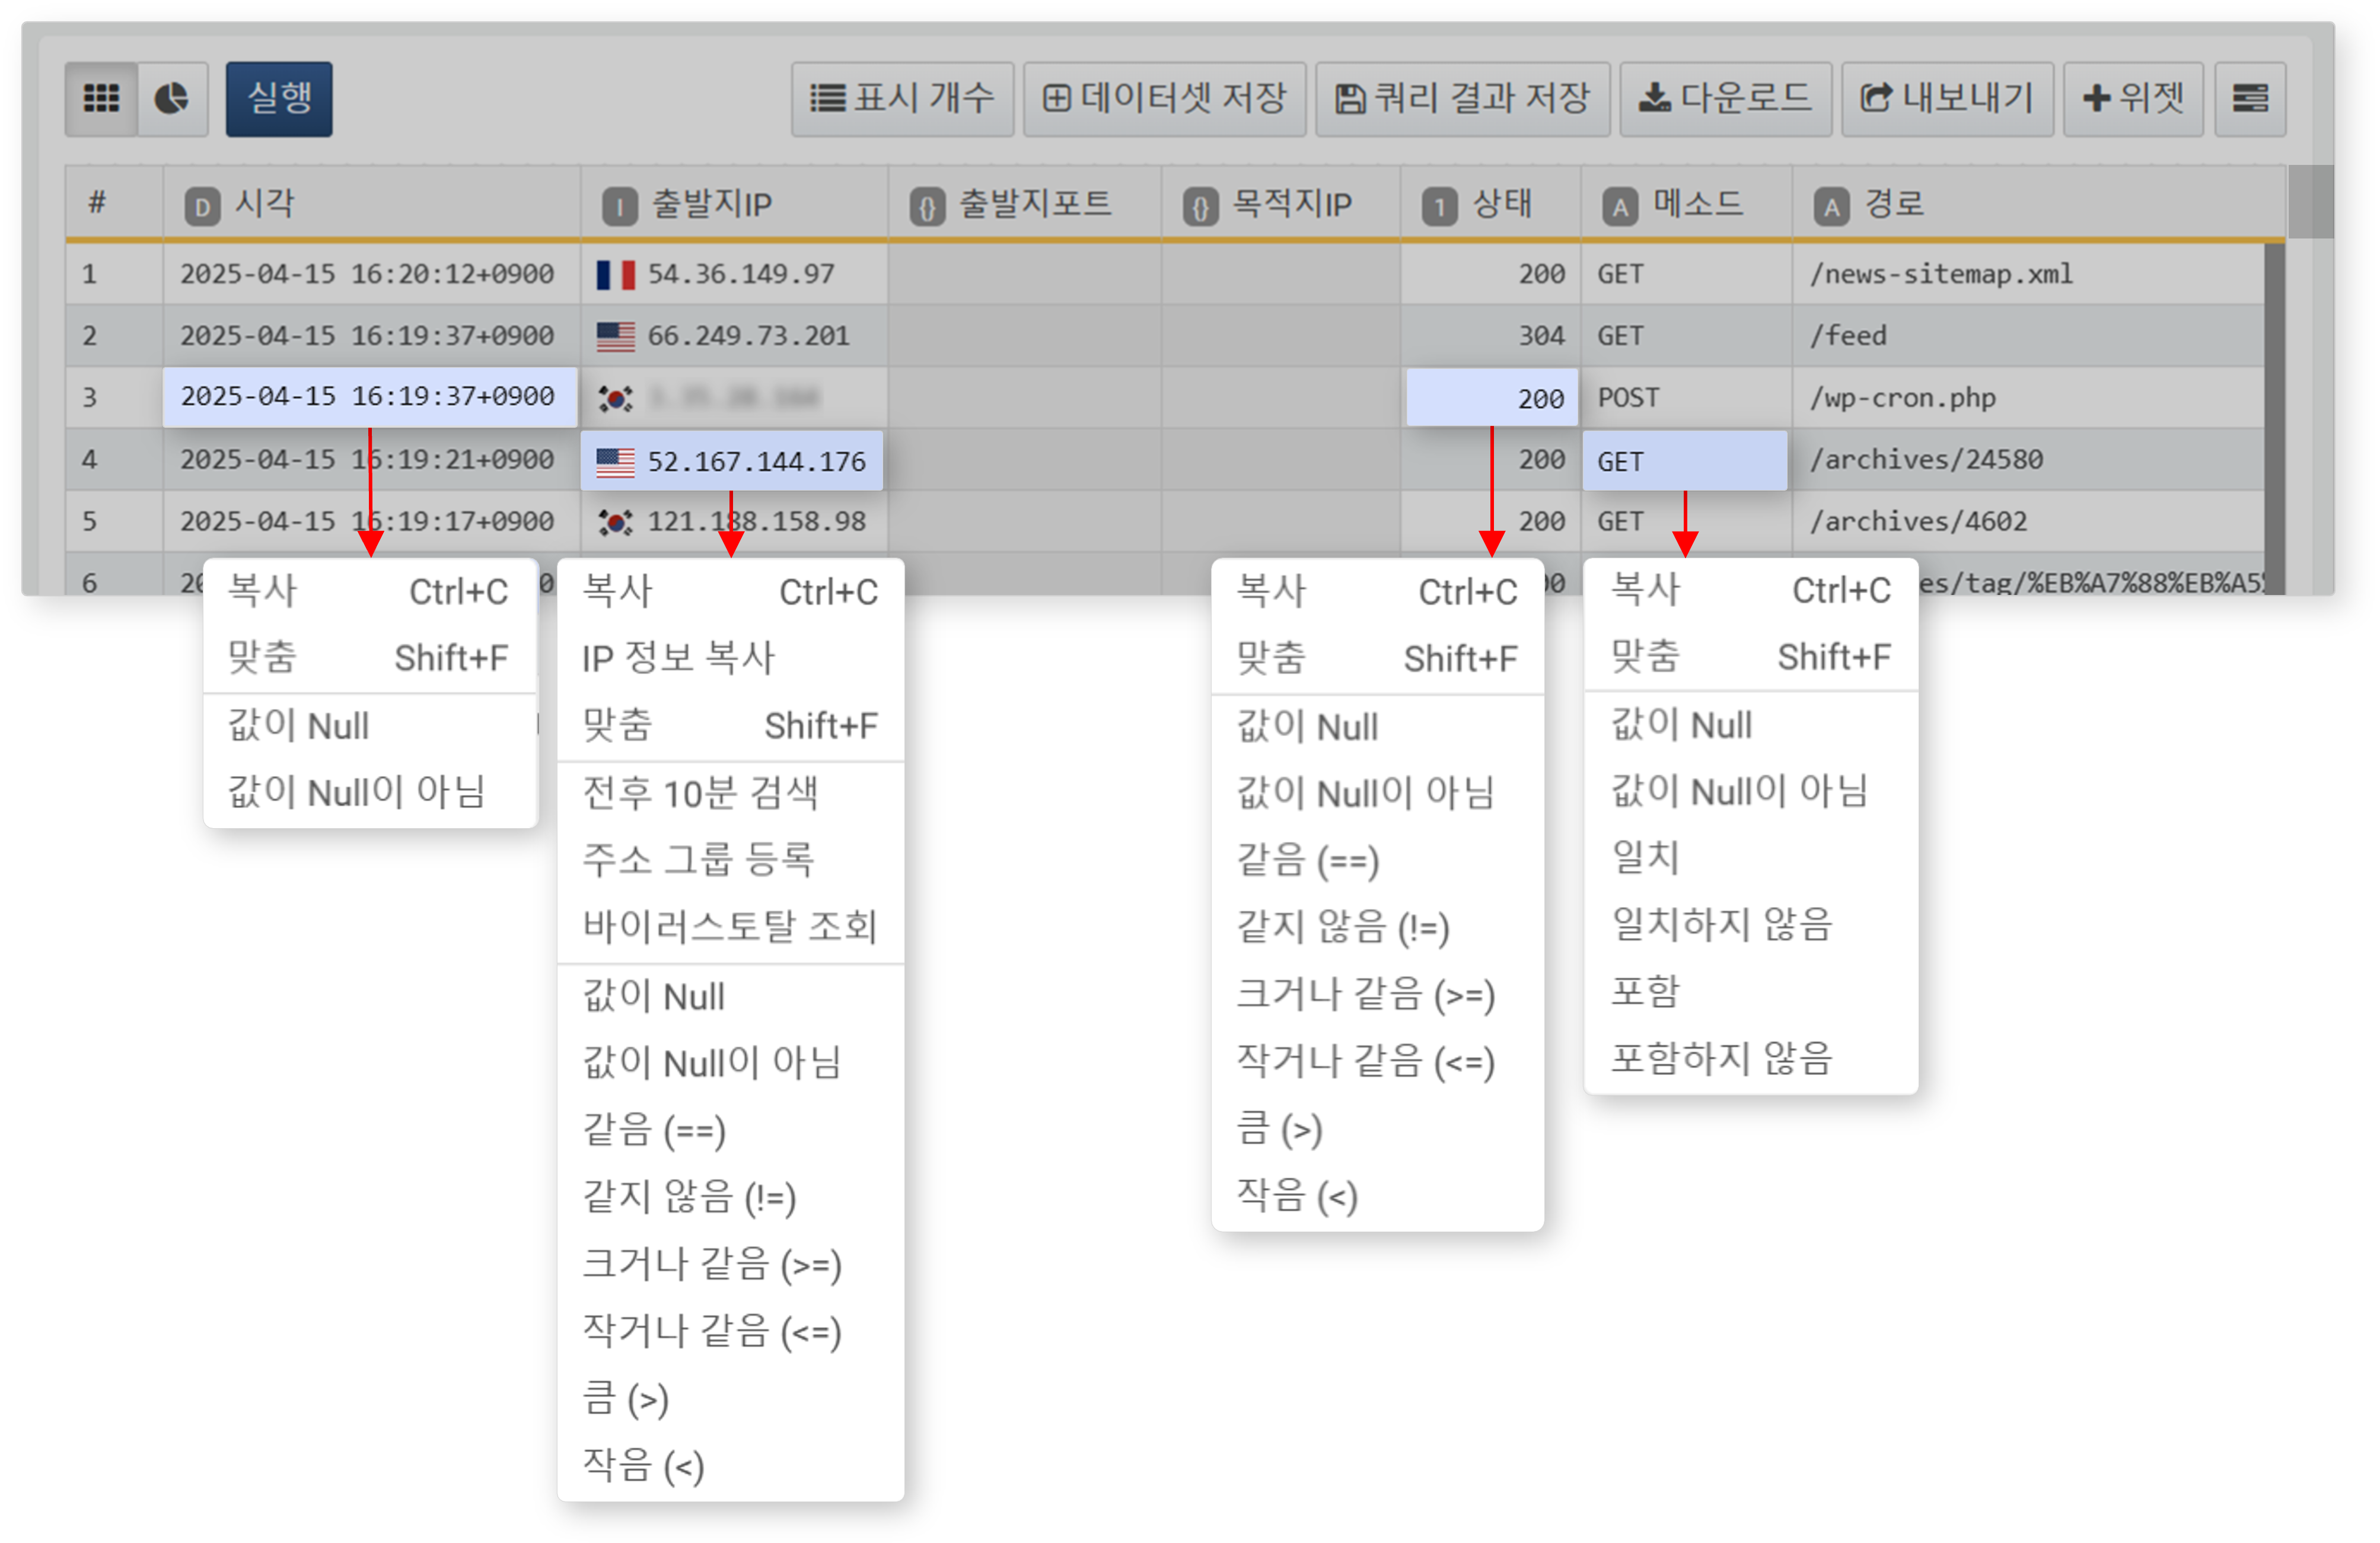Click the 출발지IP column type icon
2380x1543 pixels.
coord(620,207)
